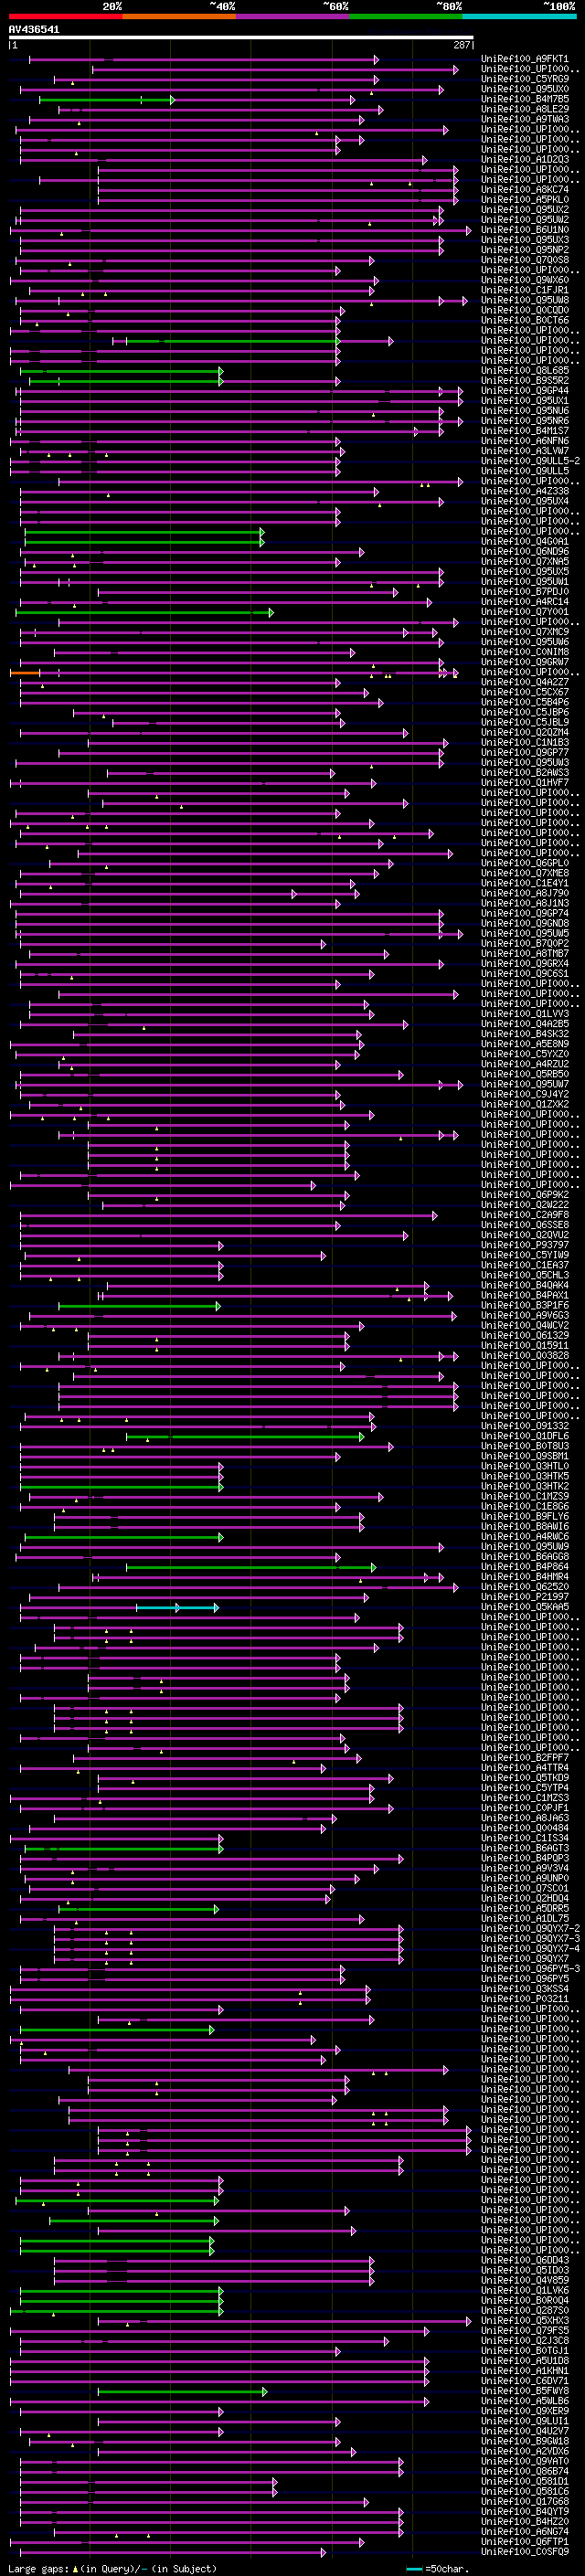Select label UniRef100_Q0CQD0

click(x=525, y=310)
